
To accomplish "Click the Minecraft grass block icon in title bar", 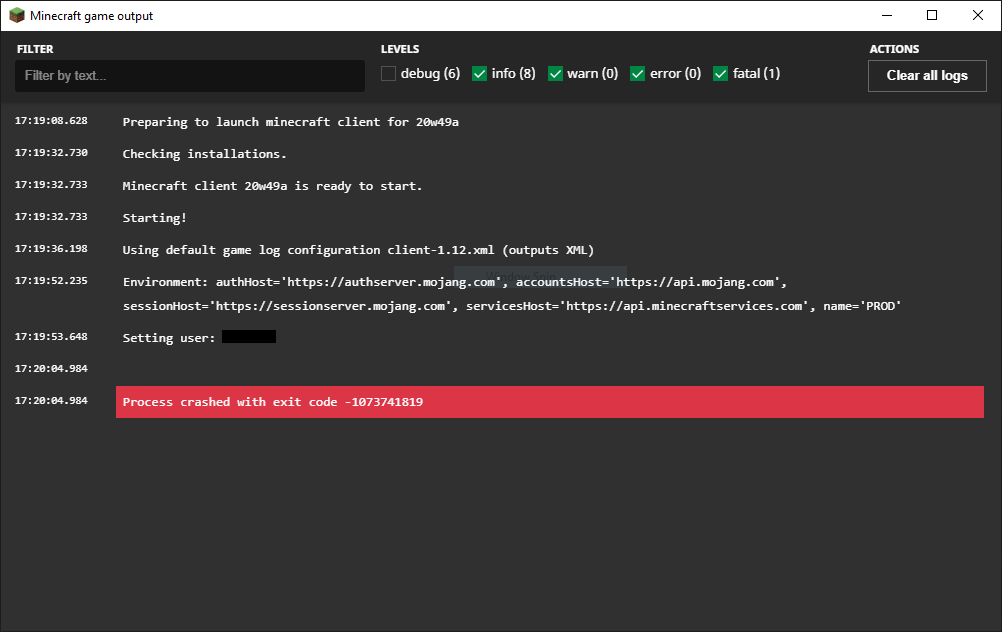I will tap(17, 15).
